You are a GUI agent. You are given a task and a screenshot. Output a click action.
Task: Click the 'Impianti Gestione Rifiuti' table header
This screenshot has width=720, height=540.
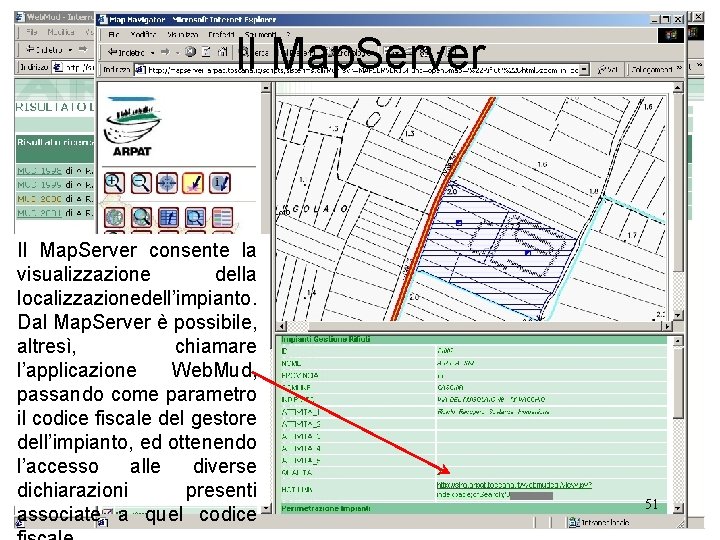tap(473, 340)
